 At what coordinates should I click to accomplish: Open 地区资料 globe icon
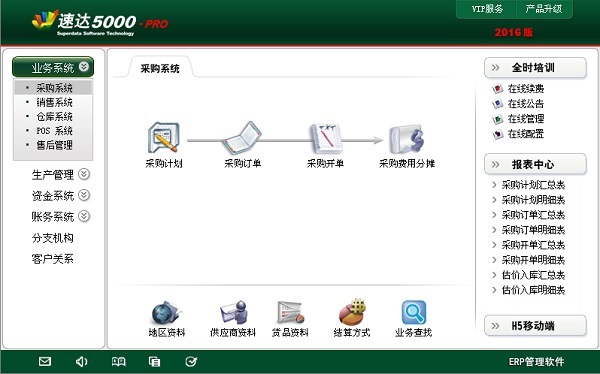point(166,312)
